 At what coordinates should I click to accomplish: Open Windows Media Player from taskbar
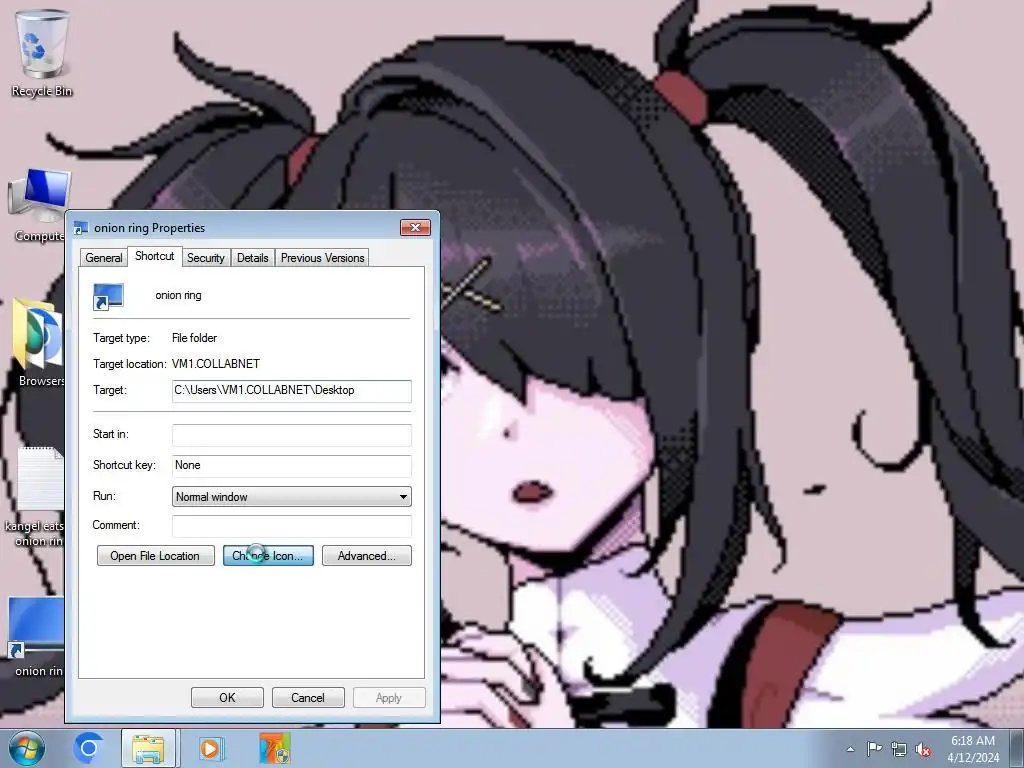click(210, 748)
